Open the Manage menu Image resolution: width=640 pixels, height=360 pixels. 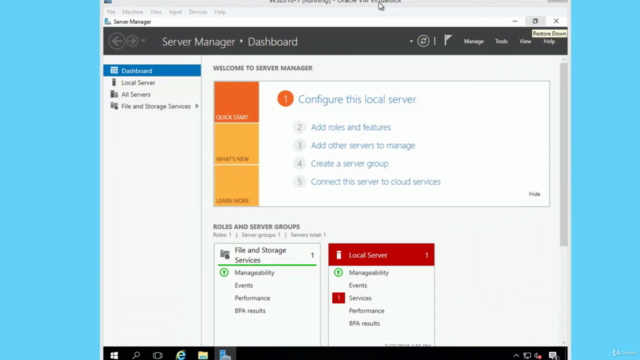pos(473,41)
